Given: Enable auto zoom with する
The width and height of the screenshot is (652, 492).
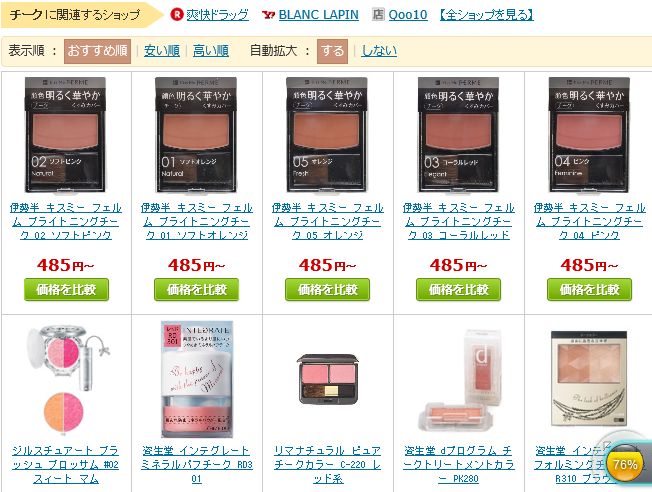Looking at the screenshot, I should [332, 51].
